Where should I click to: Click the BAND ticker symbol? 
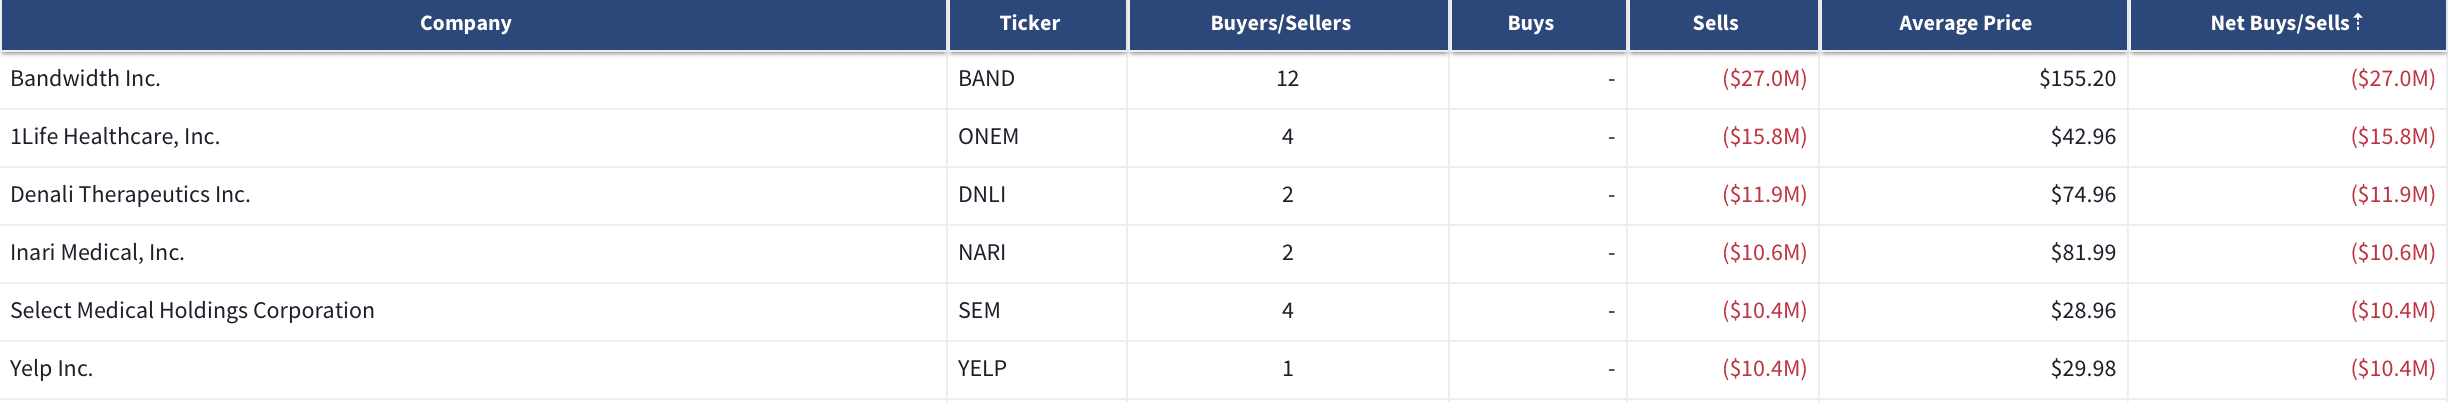(986, 78)
